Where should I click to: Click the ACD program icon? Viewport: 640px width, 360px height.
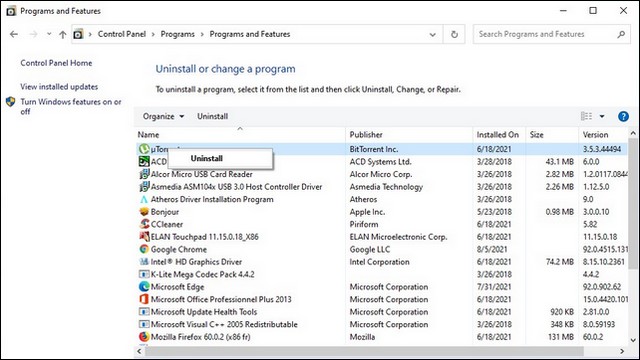click(x=144, y=162)
